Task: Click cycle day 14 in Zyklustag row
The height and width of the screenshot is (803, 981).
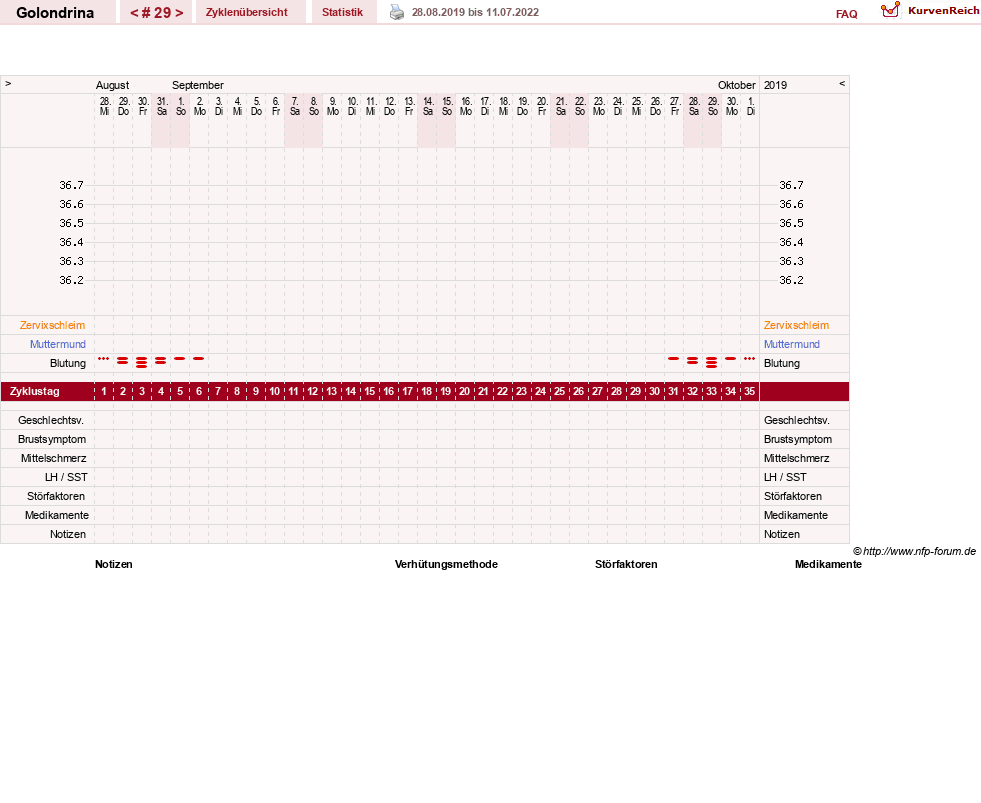Action: tap(350, 392)
